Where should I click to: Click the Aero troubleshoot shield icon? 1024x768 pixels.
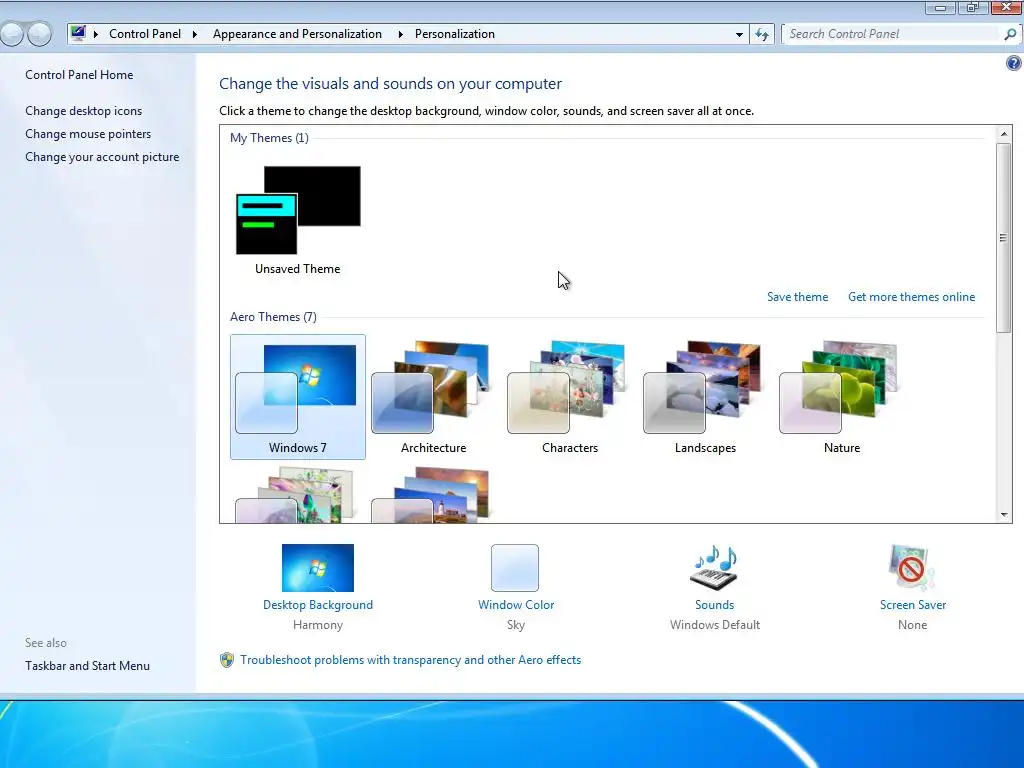tap(227, 660)
